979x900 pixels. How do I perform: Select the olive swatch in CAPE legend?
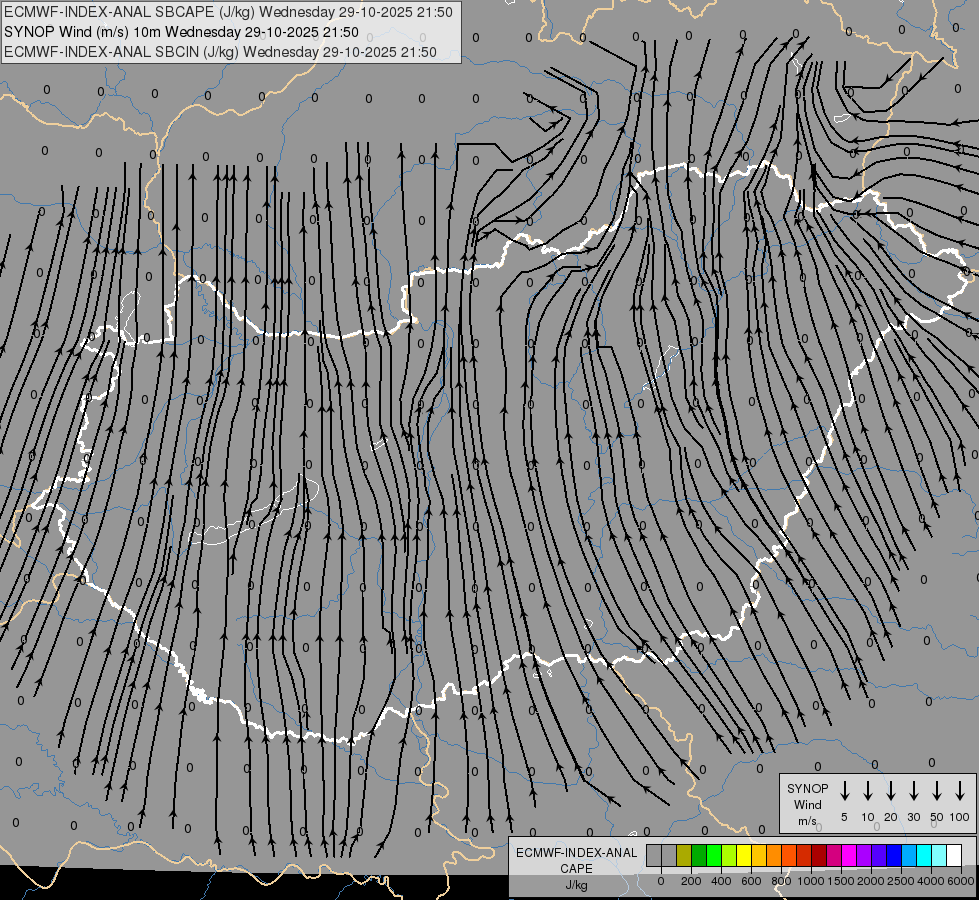pyautogui.click(x=684, y=855)
